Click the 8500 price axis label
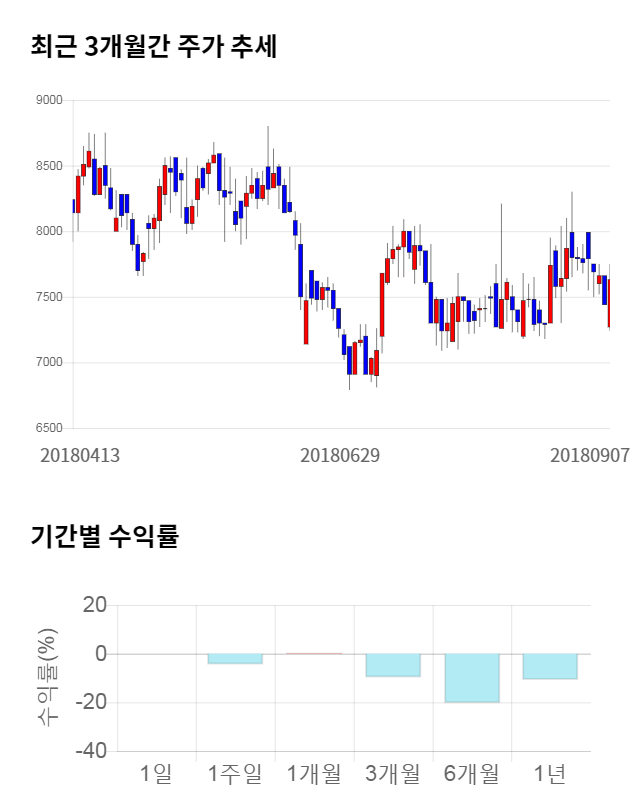640x810 pixels. click(49, 166)
